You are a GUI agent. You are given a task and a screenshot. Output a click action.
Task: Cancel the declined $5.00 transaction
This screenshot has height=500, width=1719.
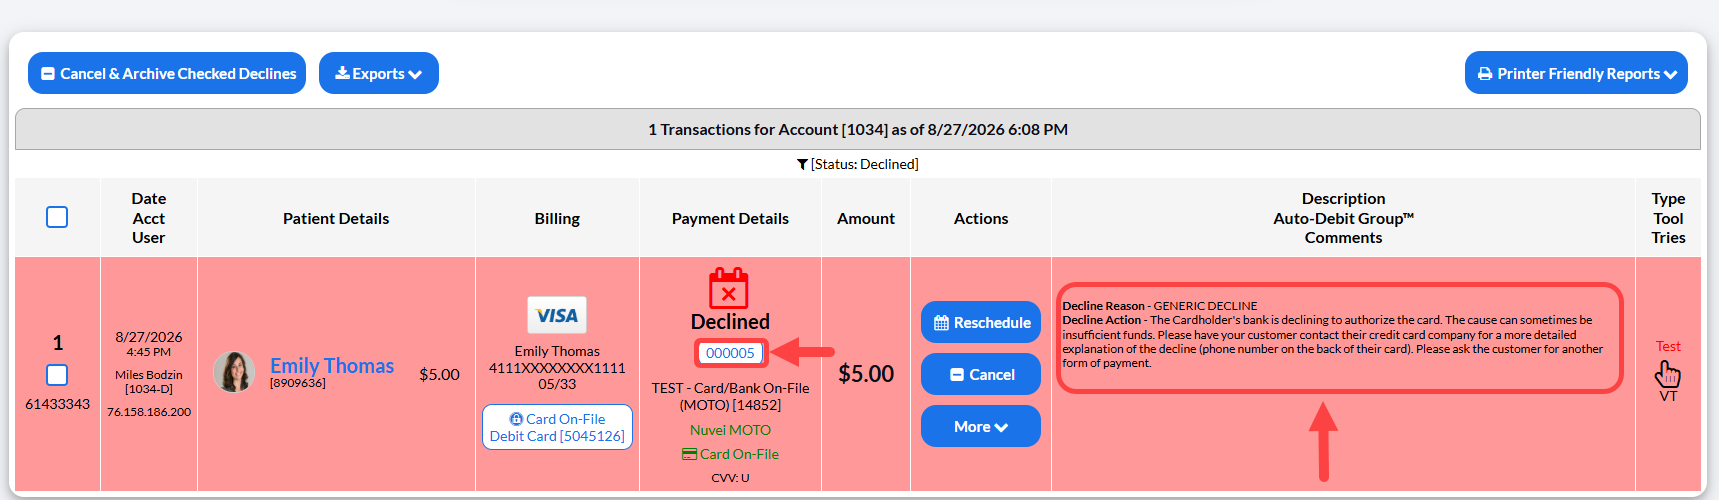pyautogui.click(x=981, y=374)
